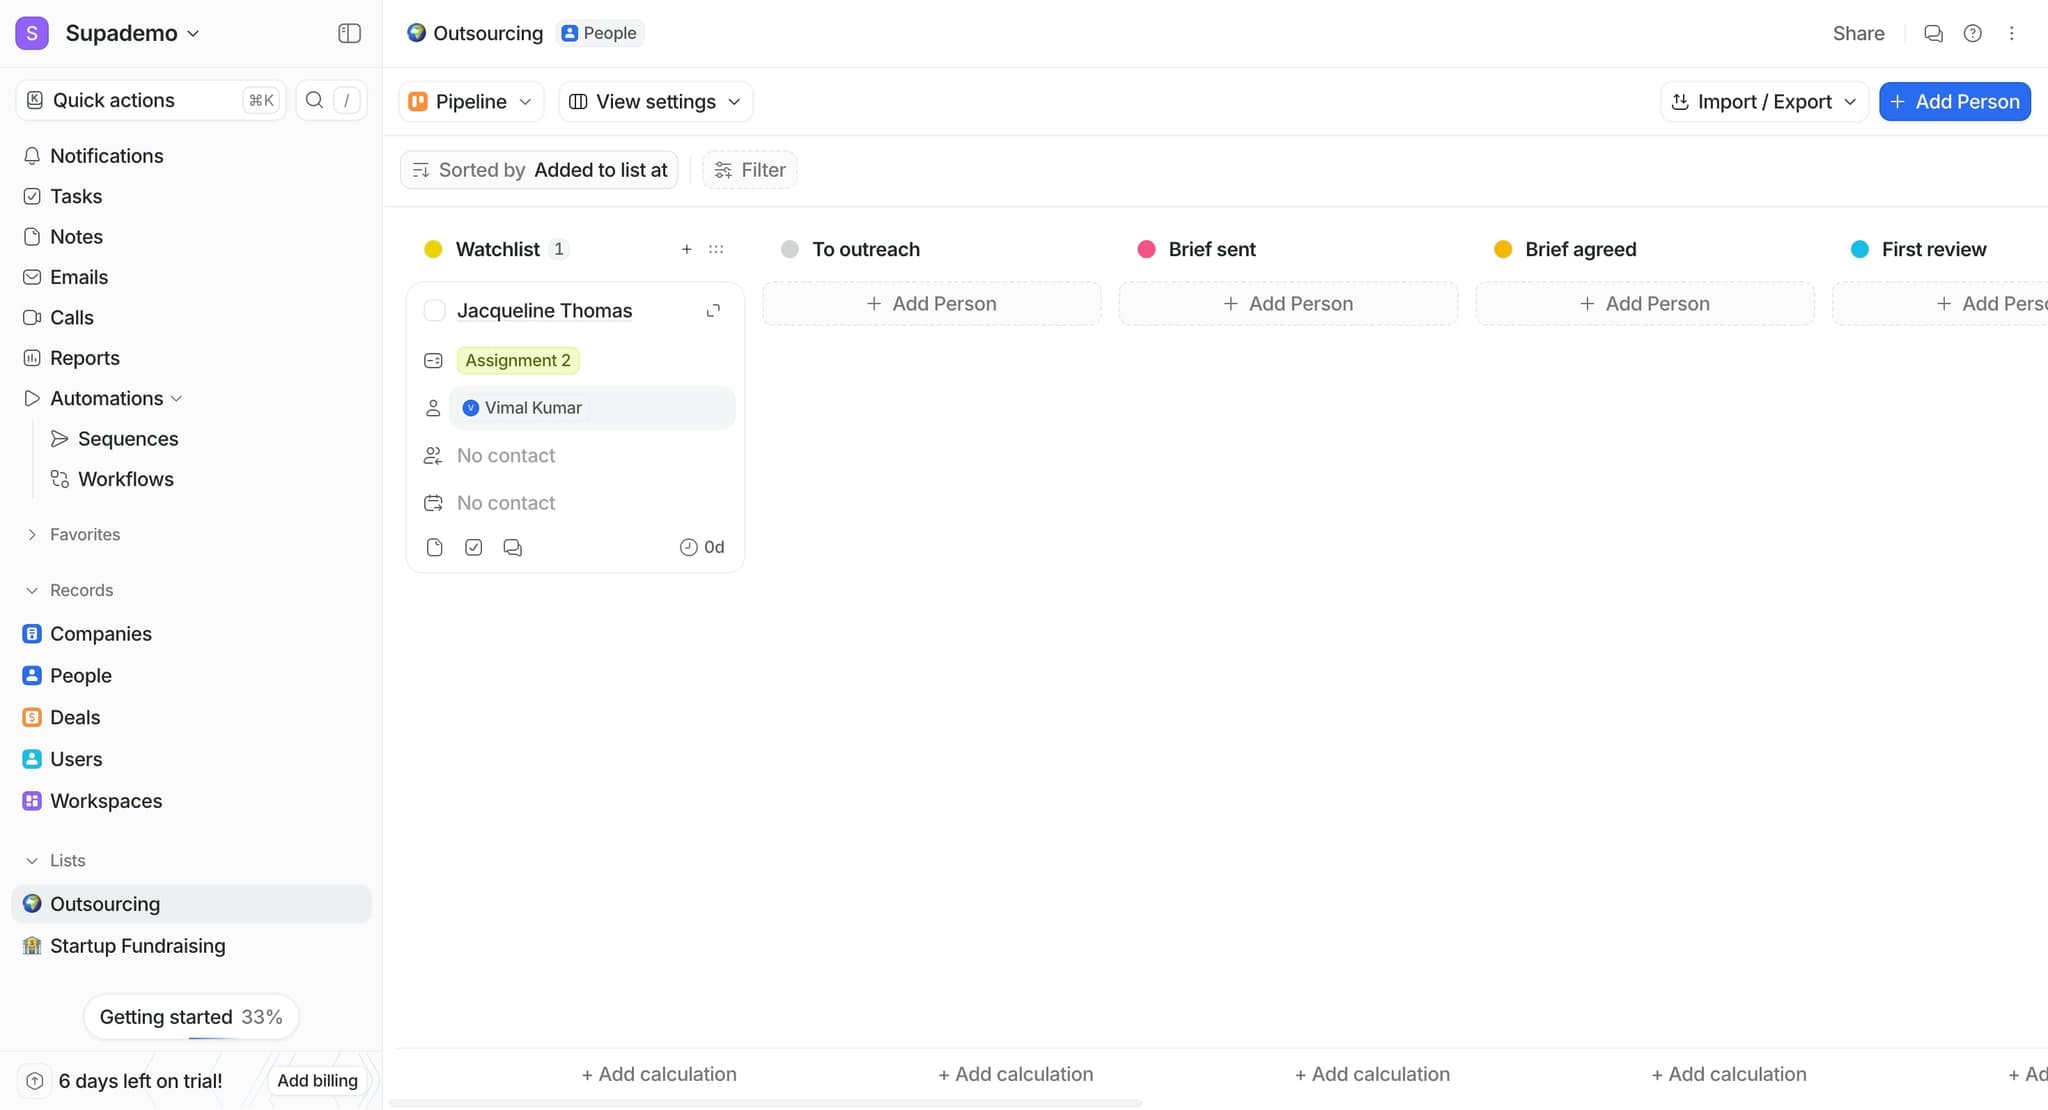Click the notes icon on card
The height and width of the screenshot is (1110, 2048).
pos(434,547)
